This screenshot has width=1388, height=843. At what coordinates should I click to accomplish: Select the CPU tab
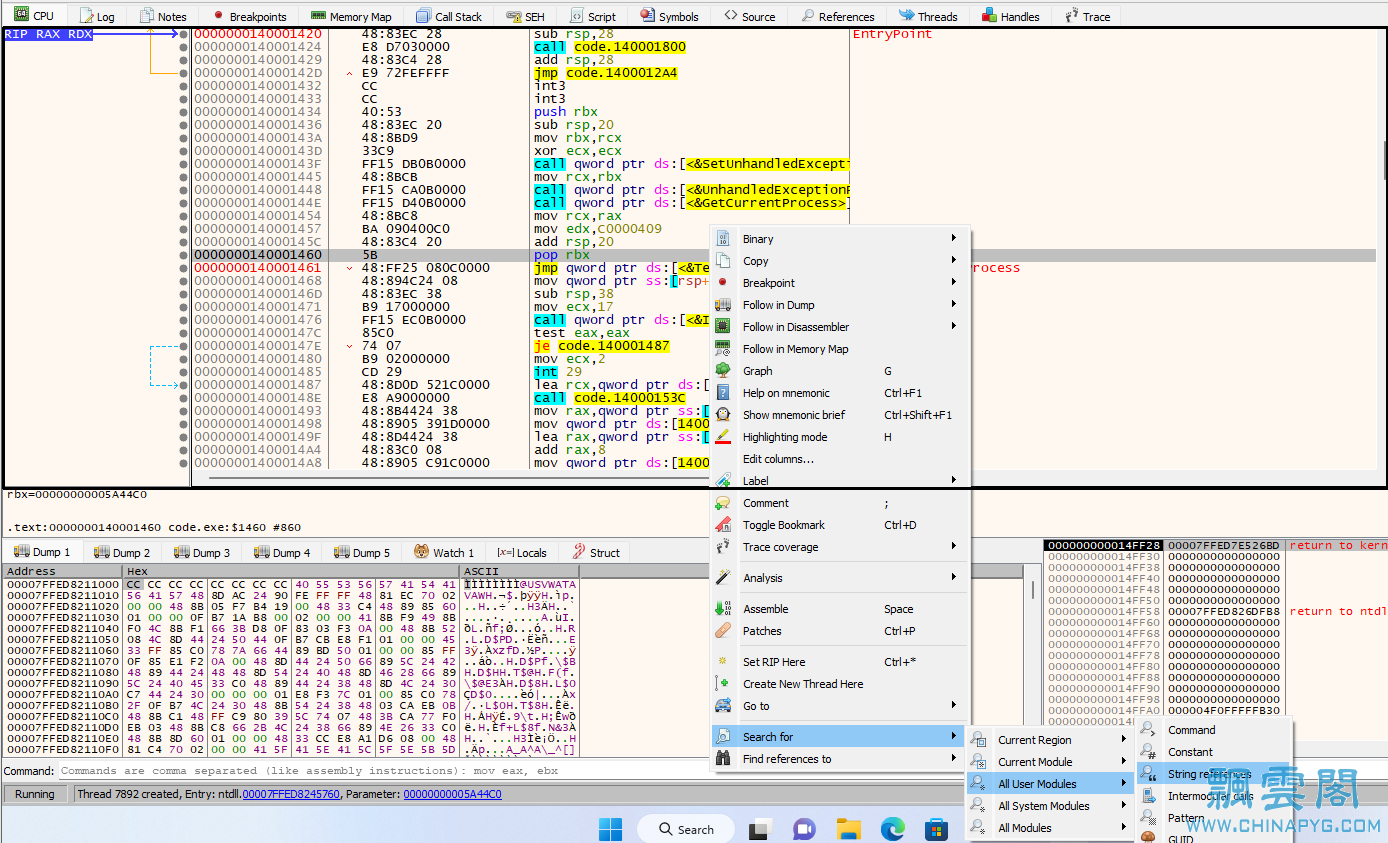point(34,15)
